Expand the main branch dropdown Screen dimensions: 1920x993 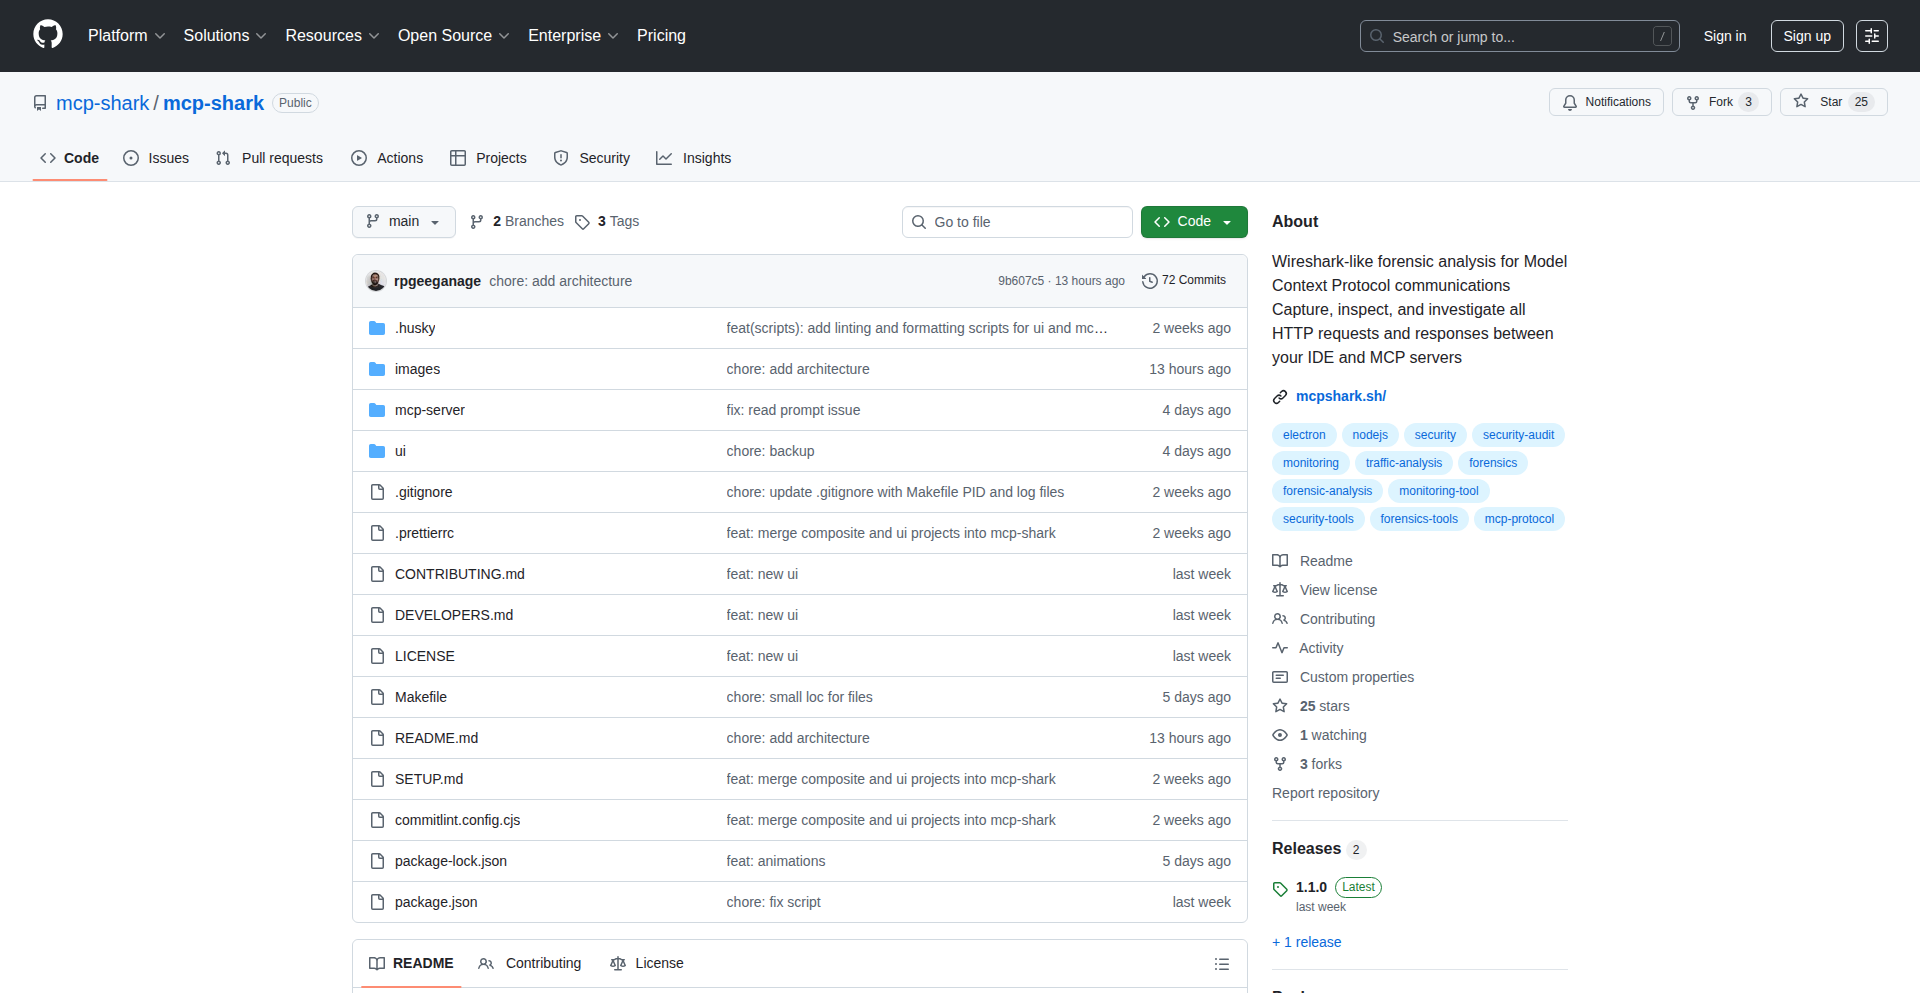[x=403, y=222]
